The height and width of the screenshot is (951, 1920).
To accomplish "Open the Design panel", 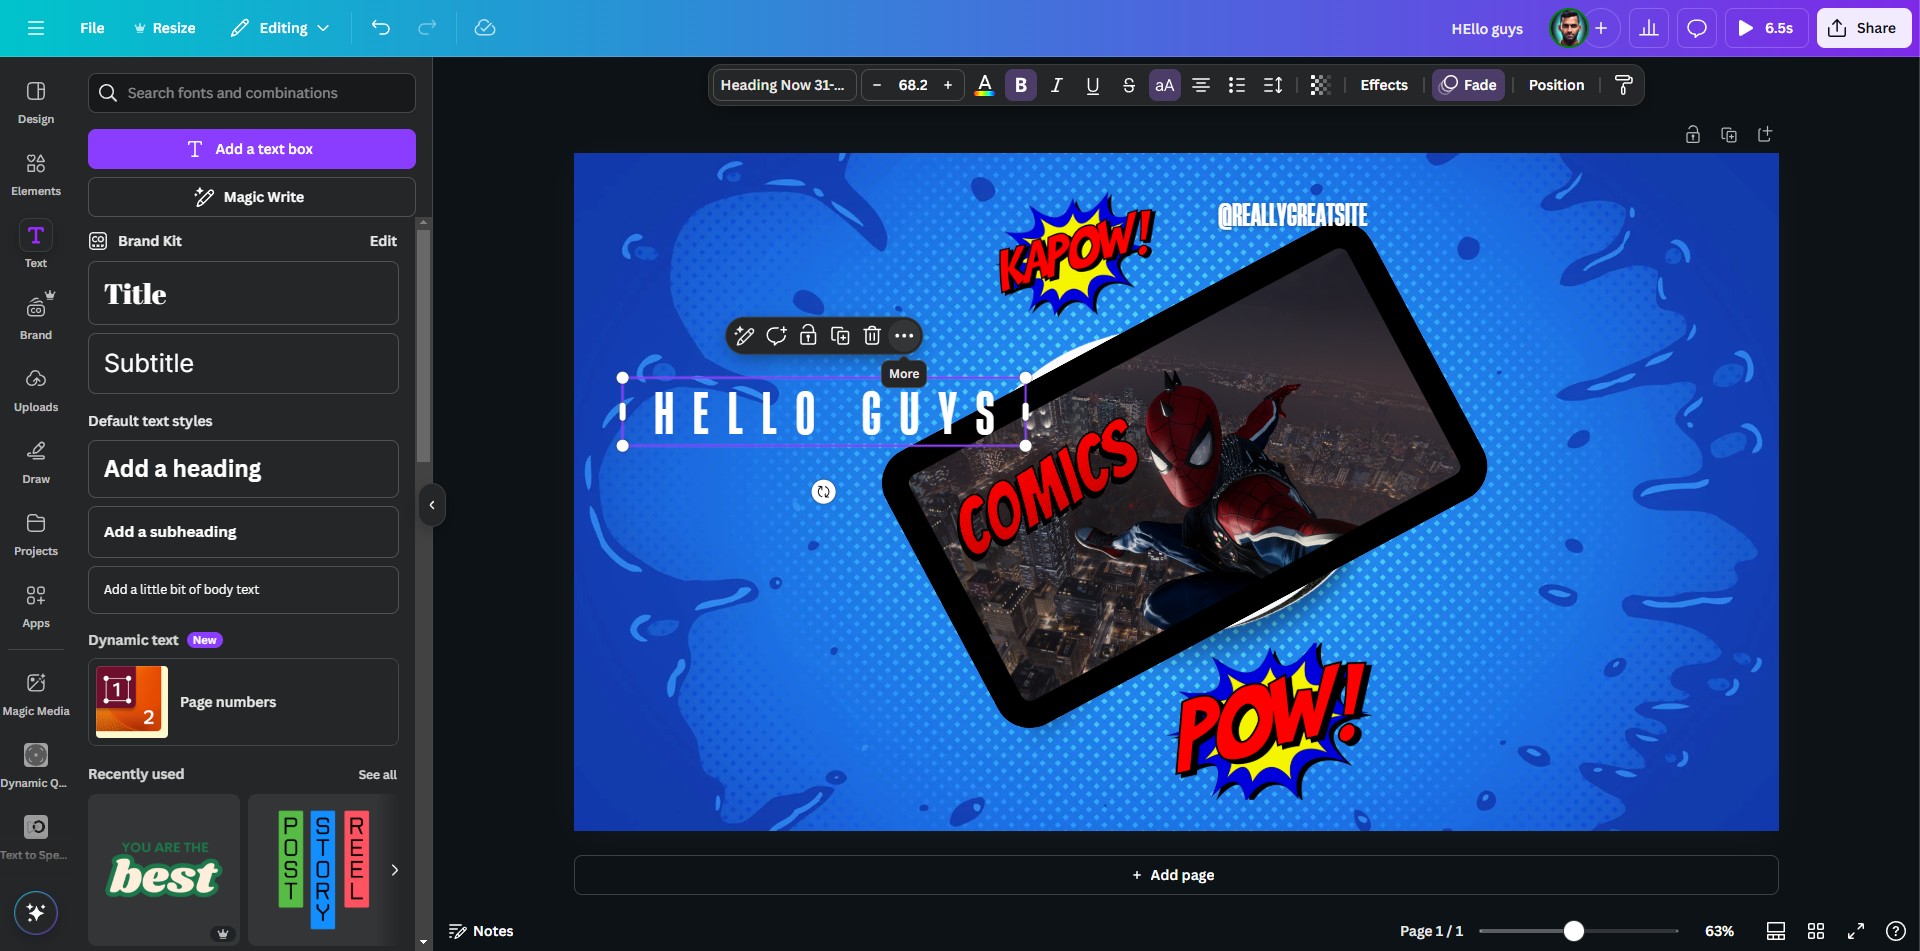I will [36, 102].
